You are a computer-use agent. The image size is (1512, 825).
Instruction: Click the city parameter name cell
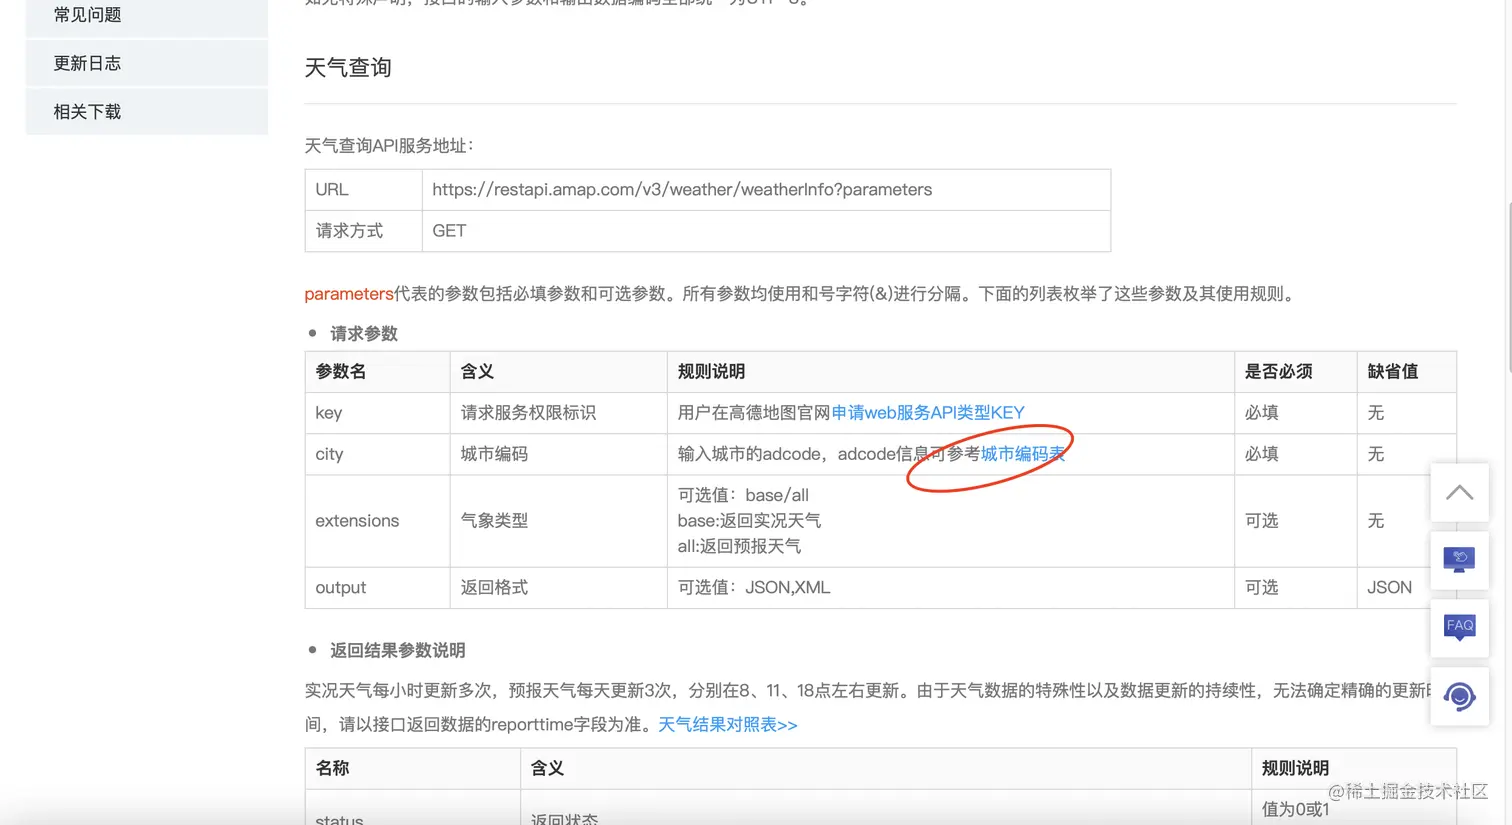[377, 454]
